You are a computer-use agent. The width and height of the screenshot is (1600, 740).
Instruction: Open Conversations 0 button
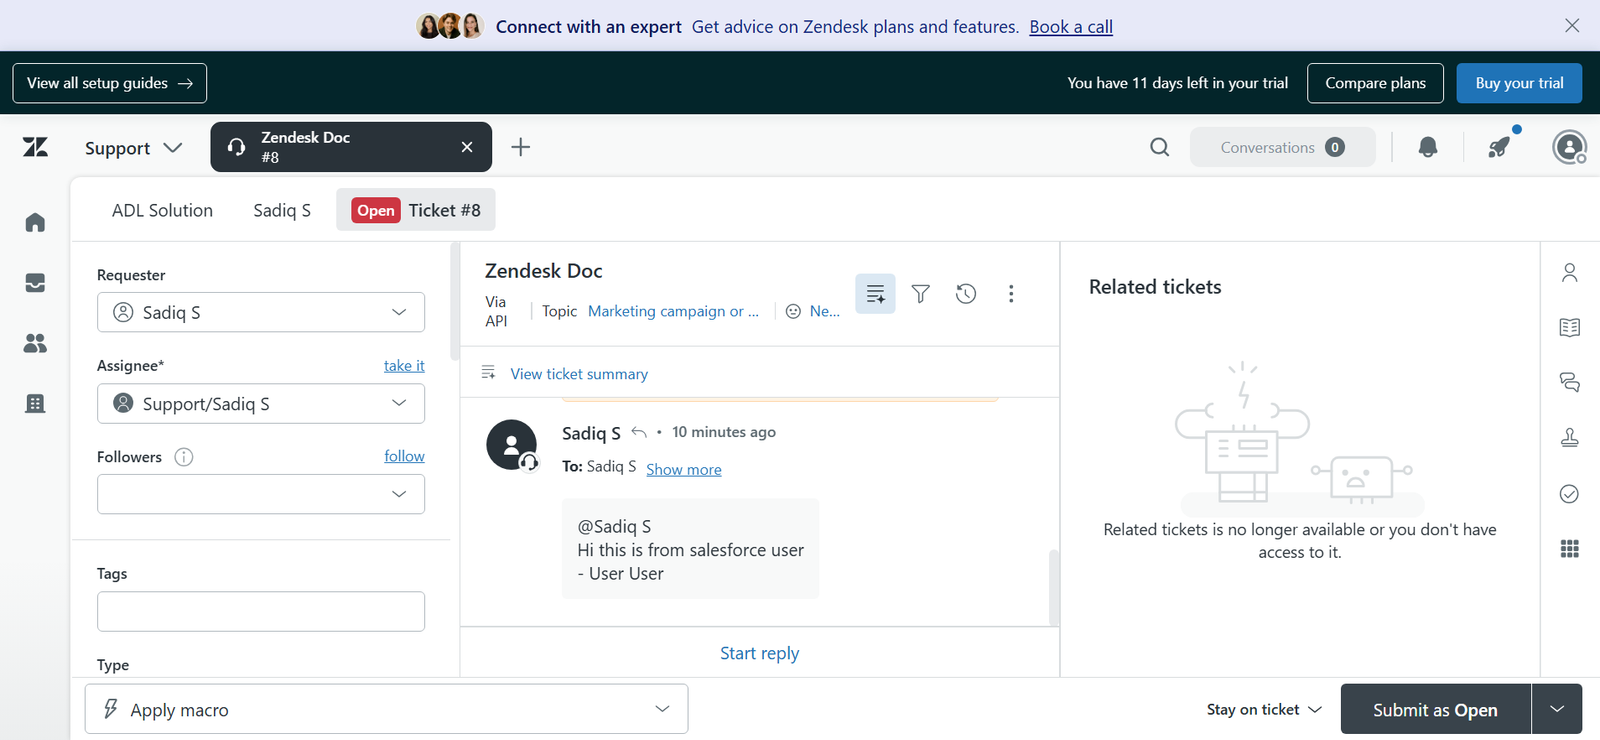tap(1282, 147)
